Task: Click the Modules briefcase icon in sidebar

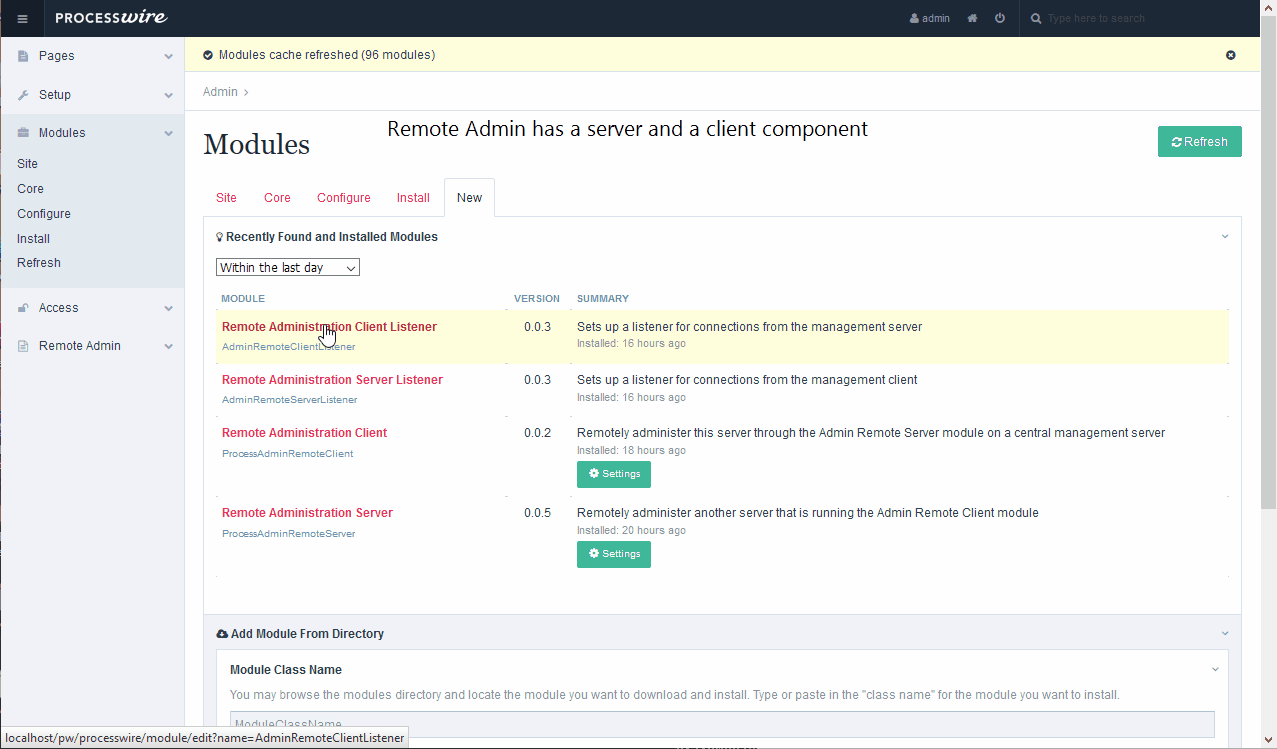Action: pos(23,133)
